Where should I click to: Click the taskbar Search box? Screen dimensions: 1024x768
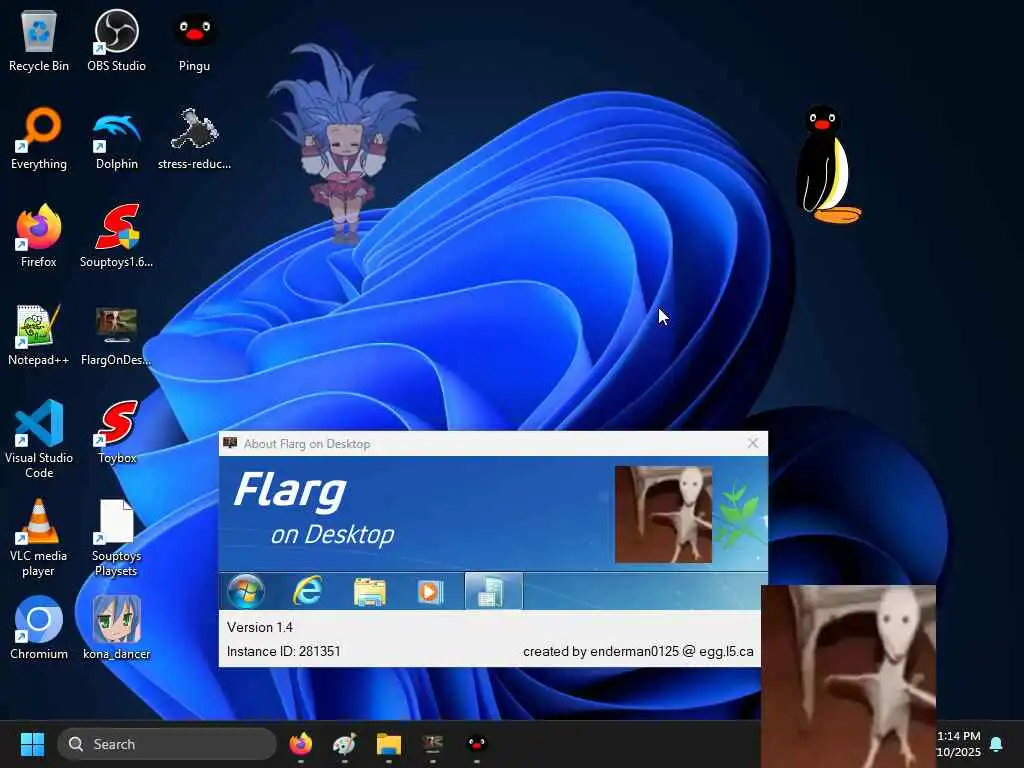pos(167,744)
